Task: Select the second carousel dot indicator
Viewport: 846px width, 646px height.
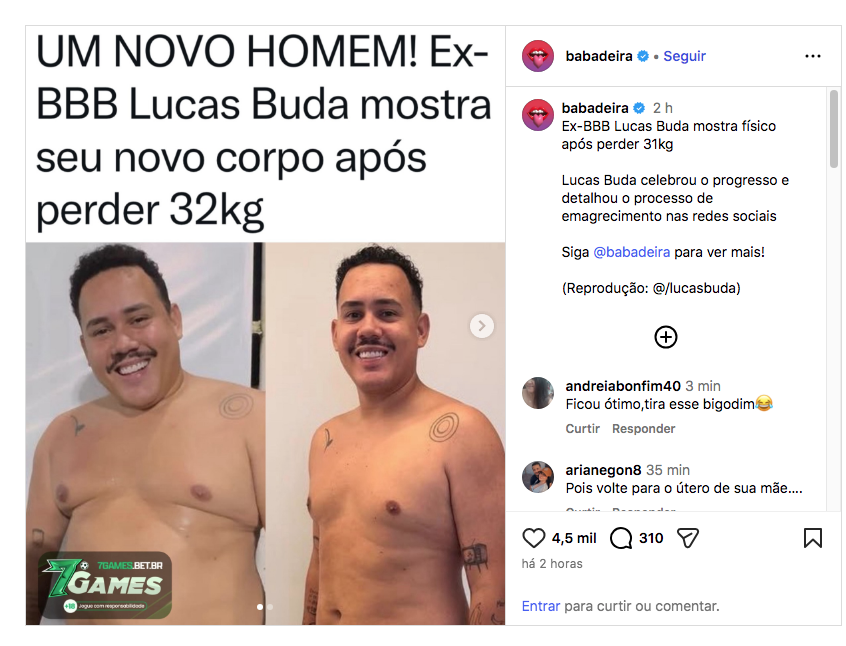Action: 270,607
